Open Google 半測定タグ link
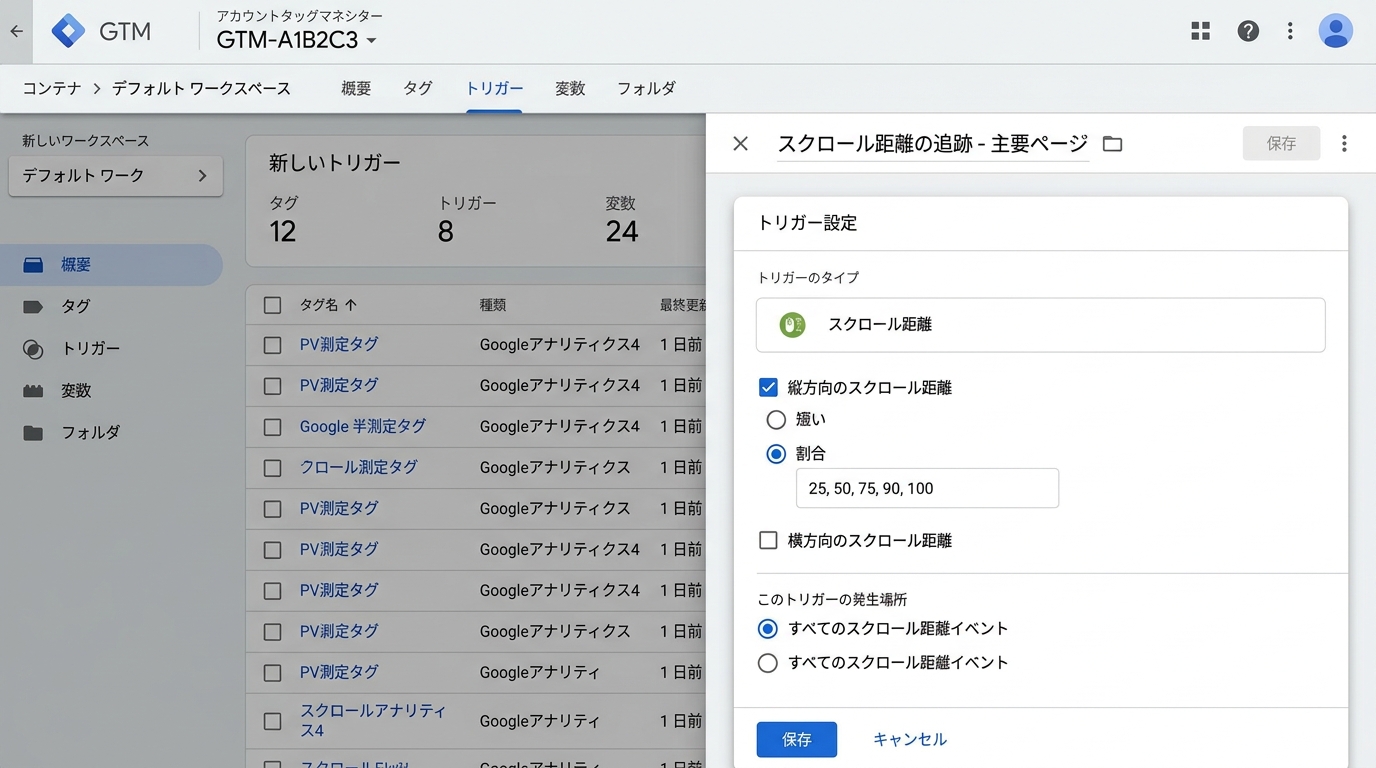 coord(363,426)
